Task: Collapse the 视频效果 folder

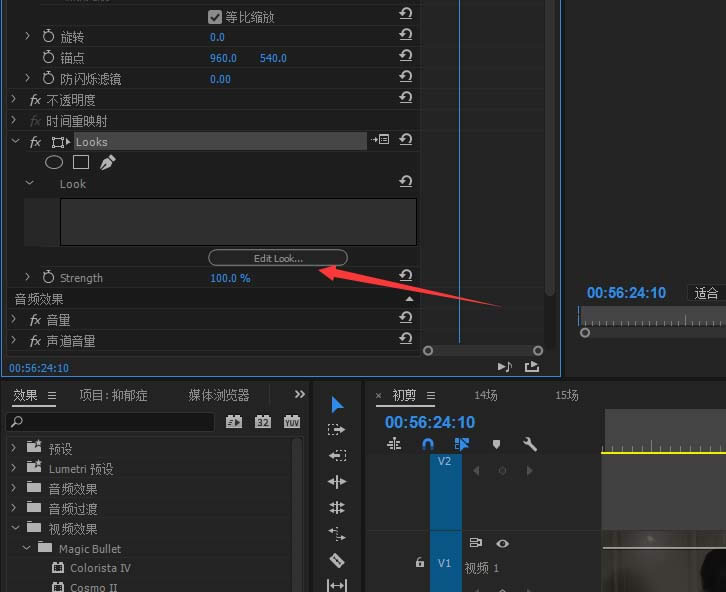Action: tap(14, 529)
